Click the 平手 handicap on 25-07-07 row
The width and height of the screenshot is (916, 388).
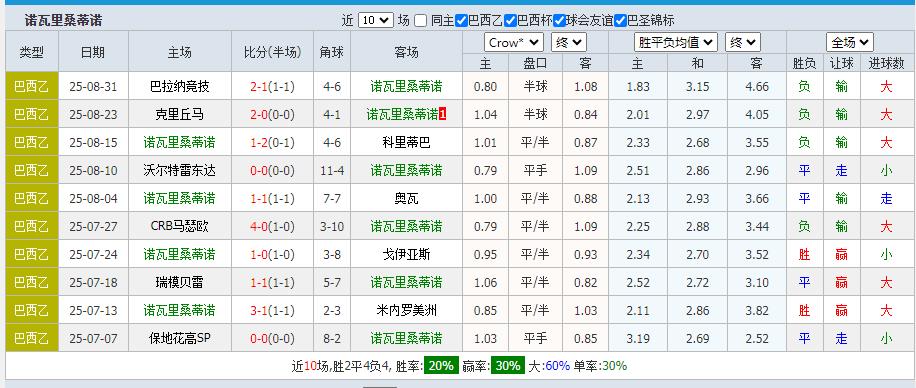click(x=536, y=338)
